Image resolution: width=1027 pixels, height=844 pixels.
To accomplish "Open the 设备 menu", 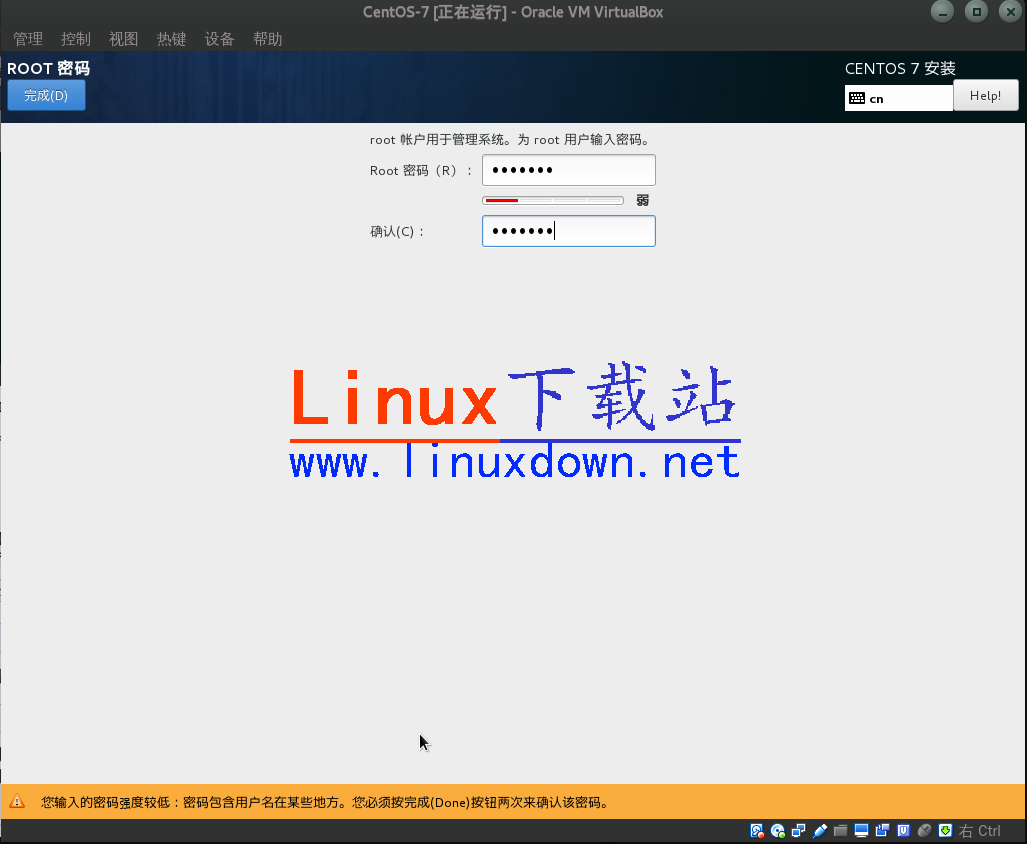I will (219, 39).
